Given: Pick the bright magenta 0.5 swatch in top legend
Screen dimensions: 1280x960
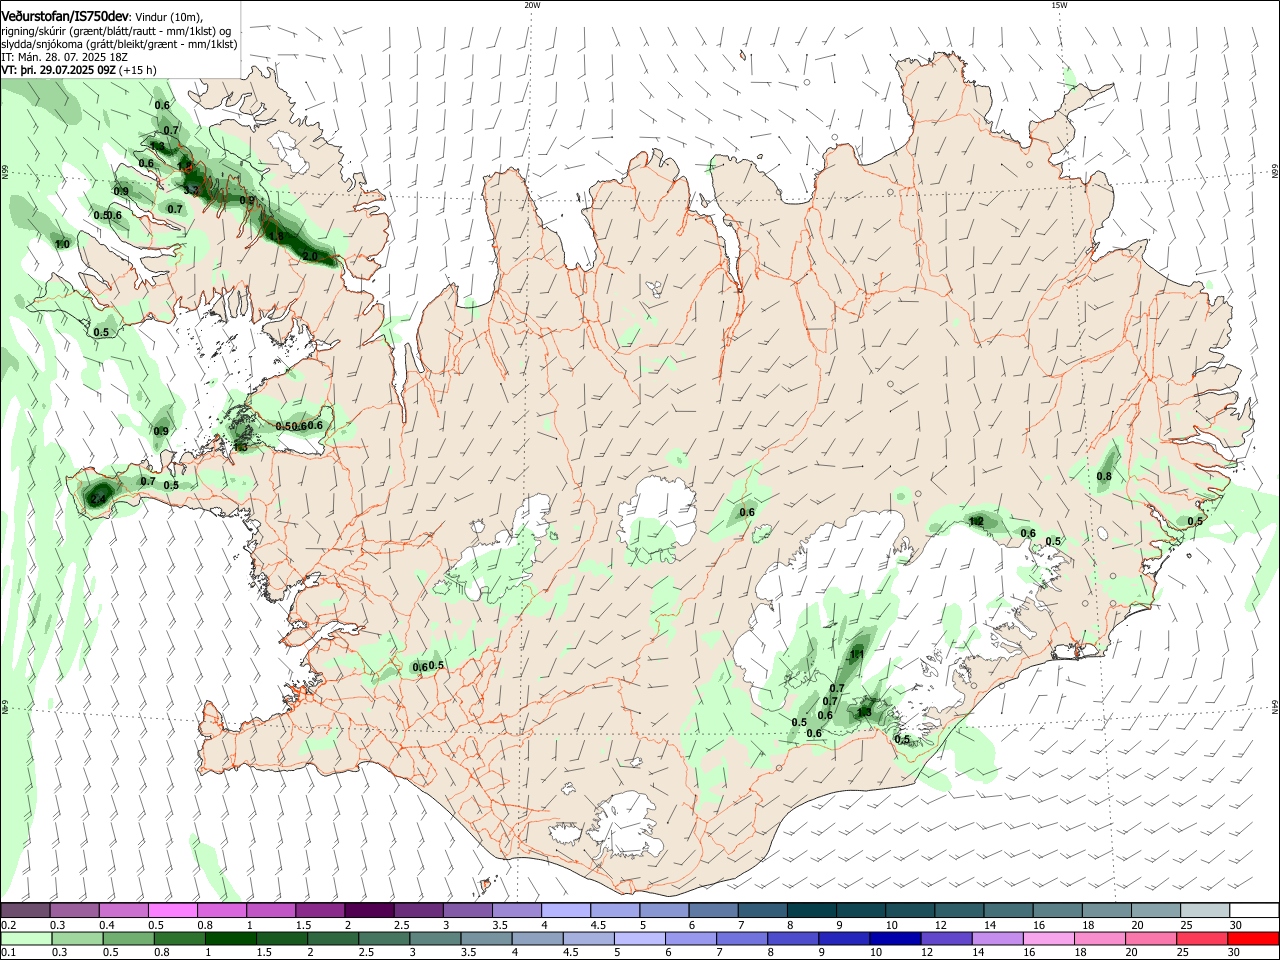Looking at the screenshot, I should coord(173,910).
